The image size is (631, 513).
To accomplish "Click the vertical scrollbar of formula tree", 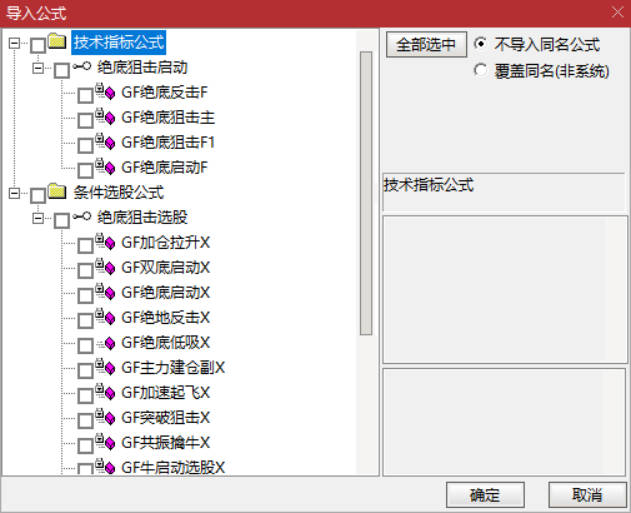I will pos(366,193).
